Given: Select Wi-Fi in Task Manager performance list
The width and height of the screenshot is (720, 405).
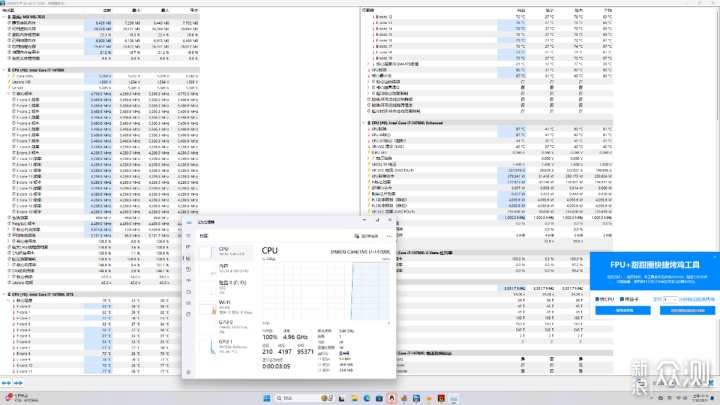Looking at the screenshot, I should [225, 307].
